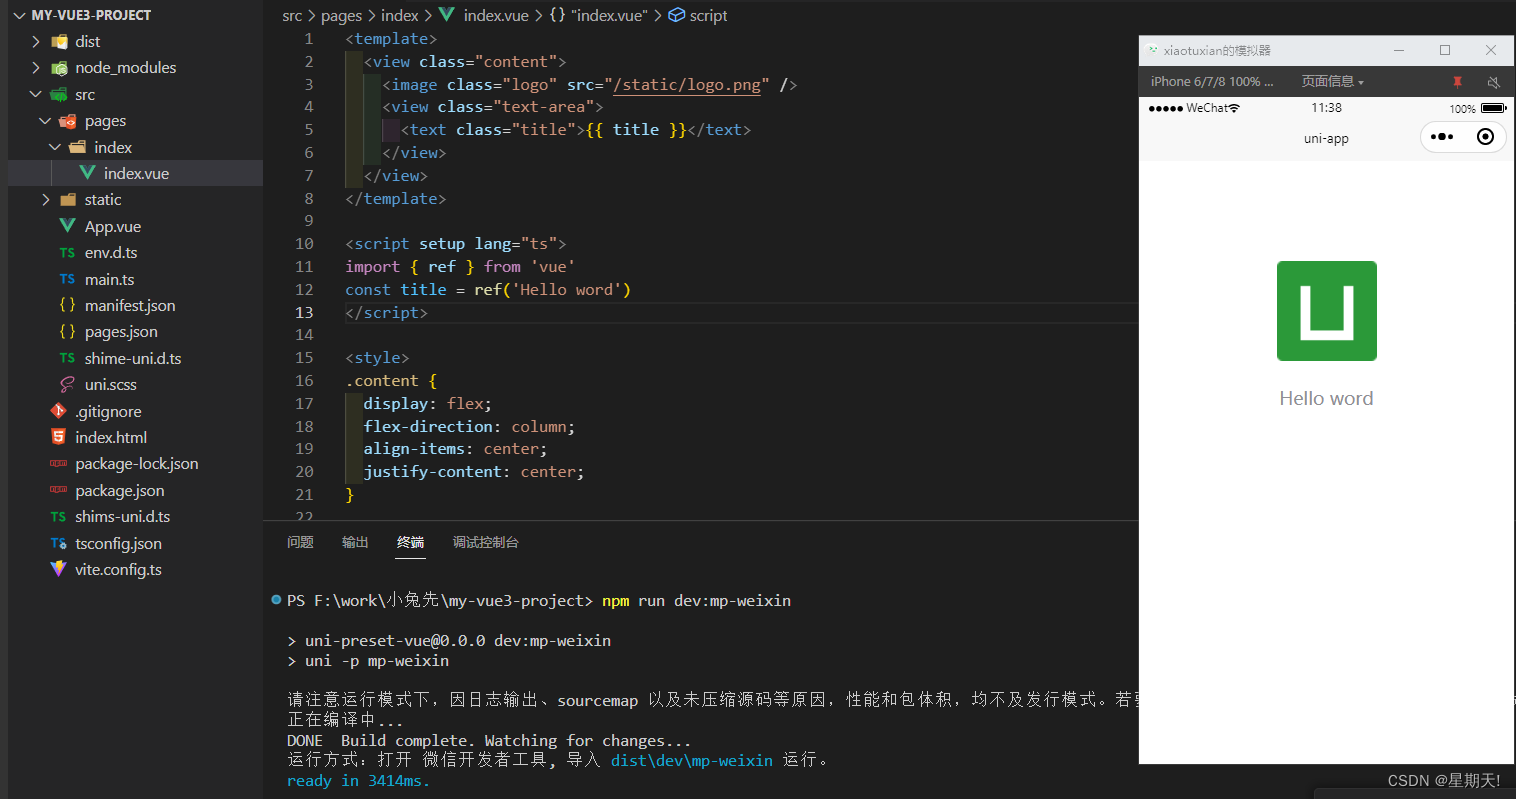Collapse the pages folder chevron

click(x=45, y=121)
